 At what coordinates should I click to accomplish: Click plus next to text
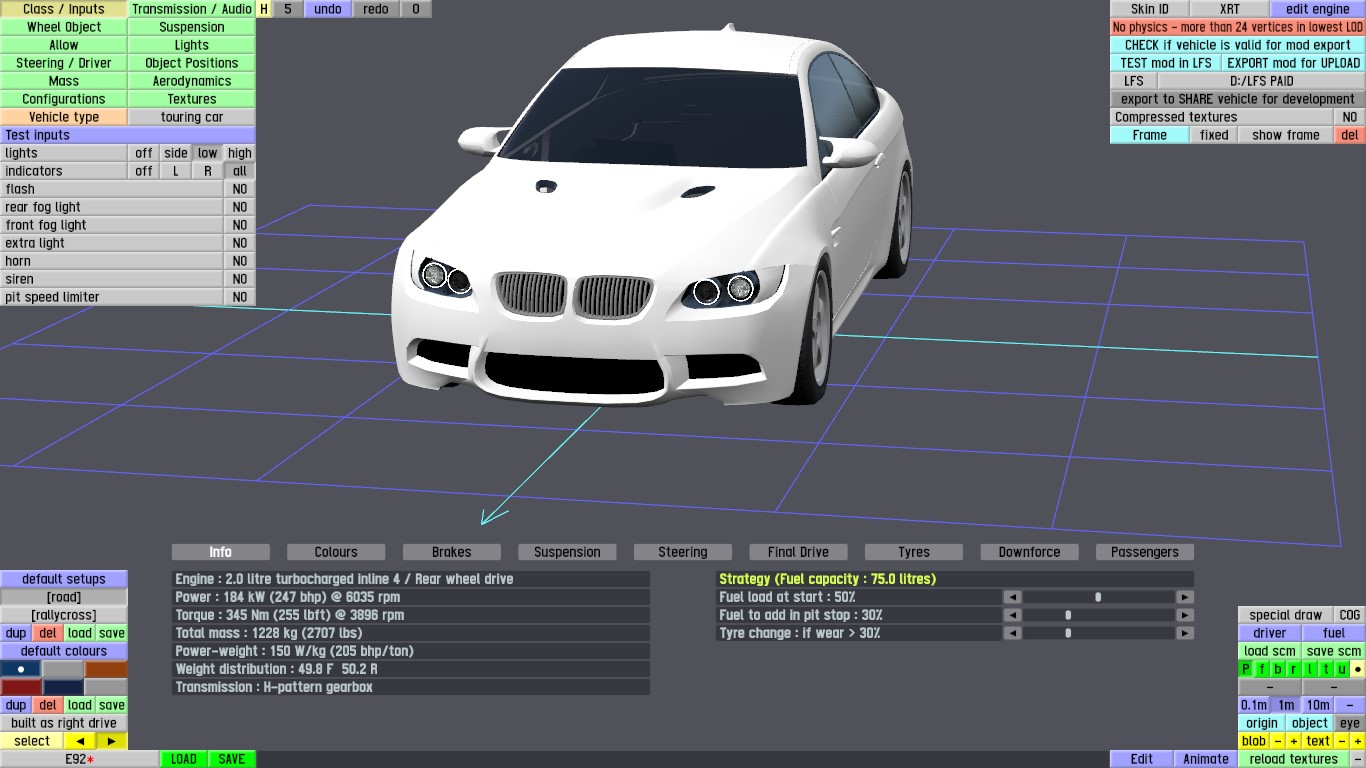(x=1358, y=741)
